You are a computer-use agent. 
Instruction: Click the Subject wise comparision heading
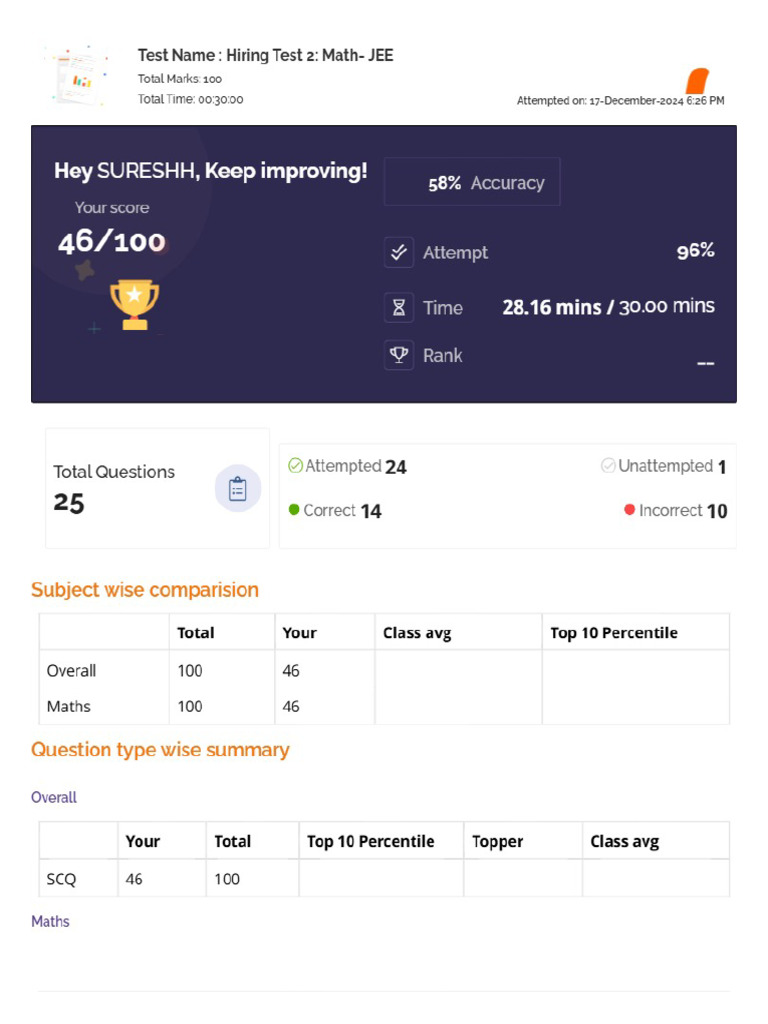coord(145,590)
